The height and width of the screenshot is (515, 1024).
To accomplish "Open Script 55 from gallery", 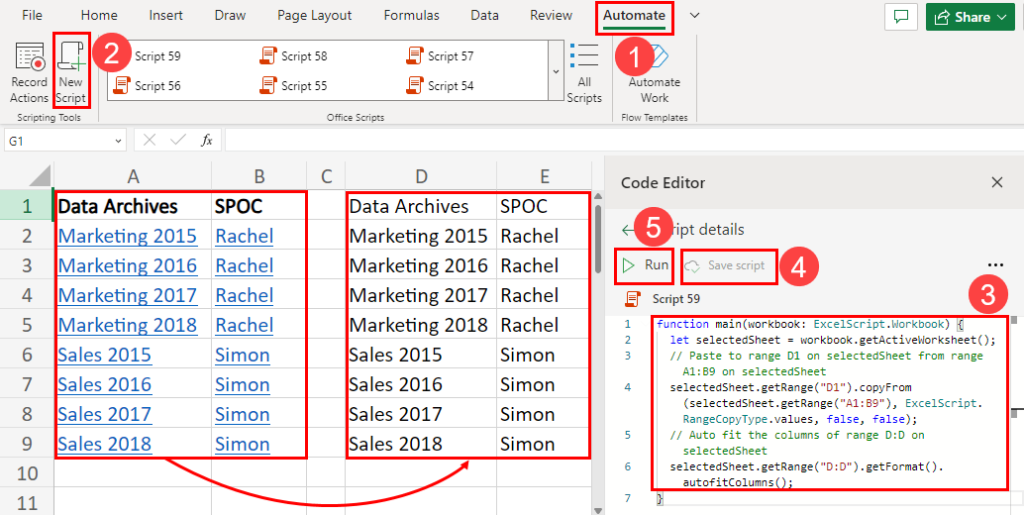I will 294,86.
